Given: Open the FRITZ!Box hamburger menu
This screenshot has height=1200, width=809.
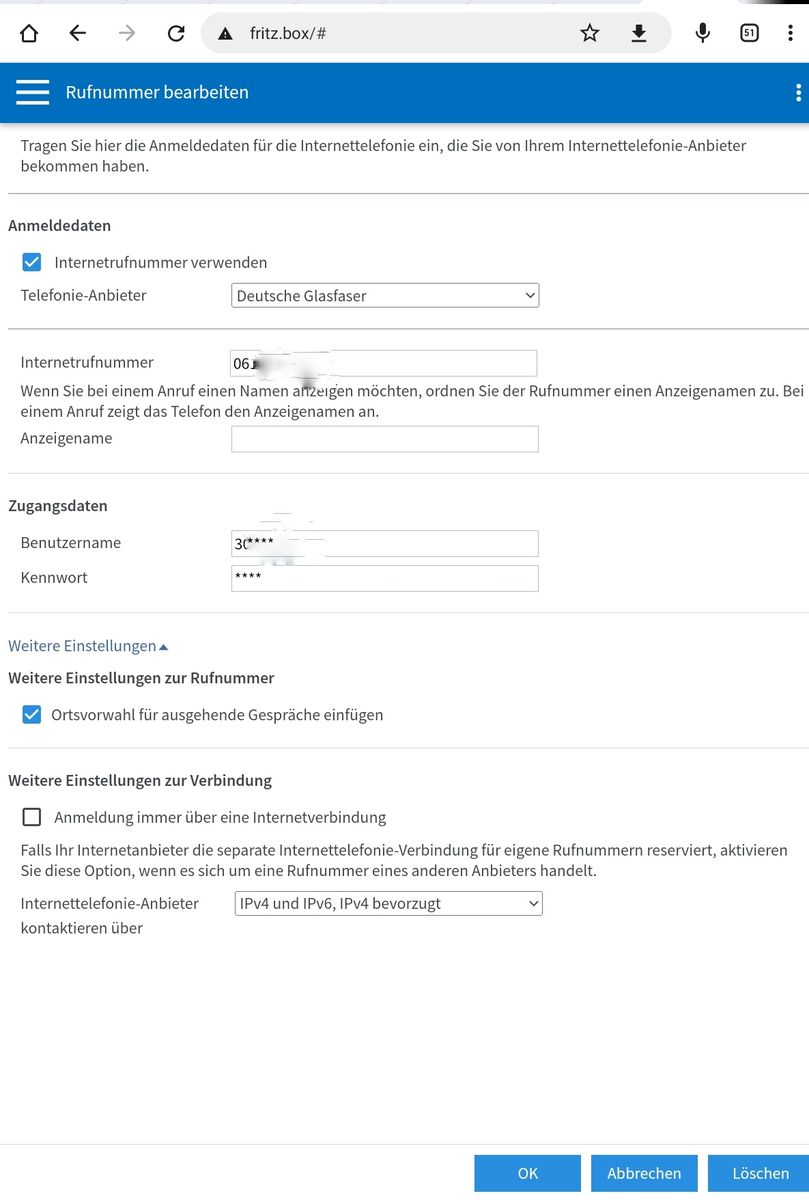Looking at the screenshot, I should click(32, 92).
